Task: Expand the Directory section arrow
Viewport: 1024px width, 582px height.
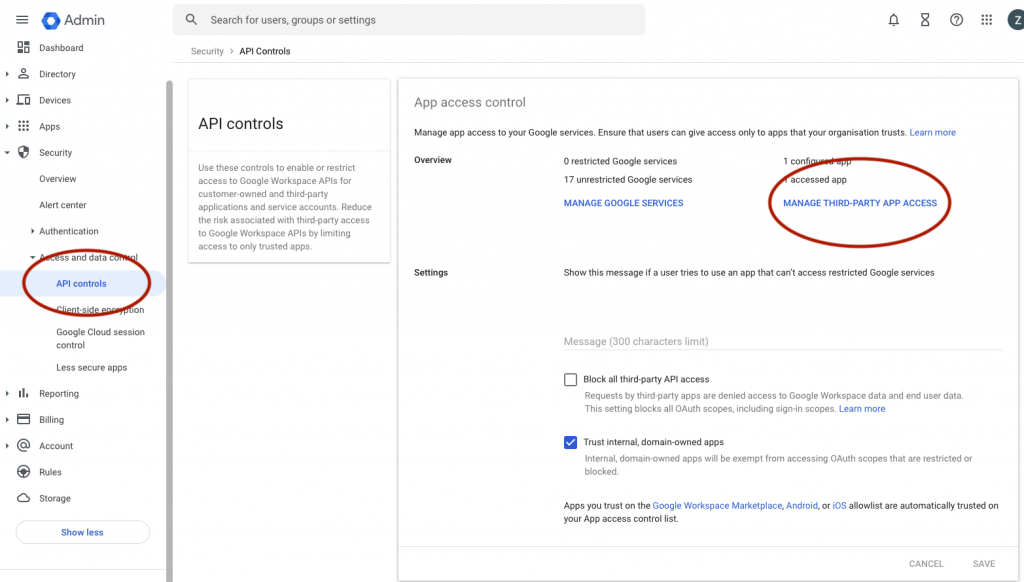Action: (x=7, y=74)
